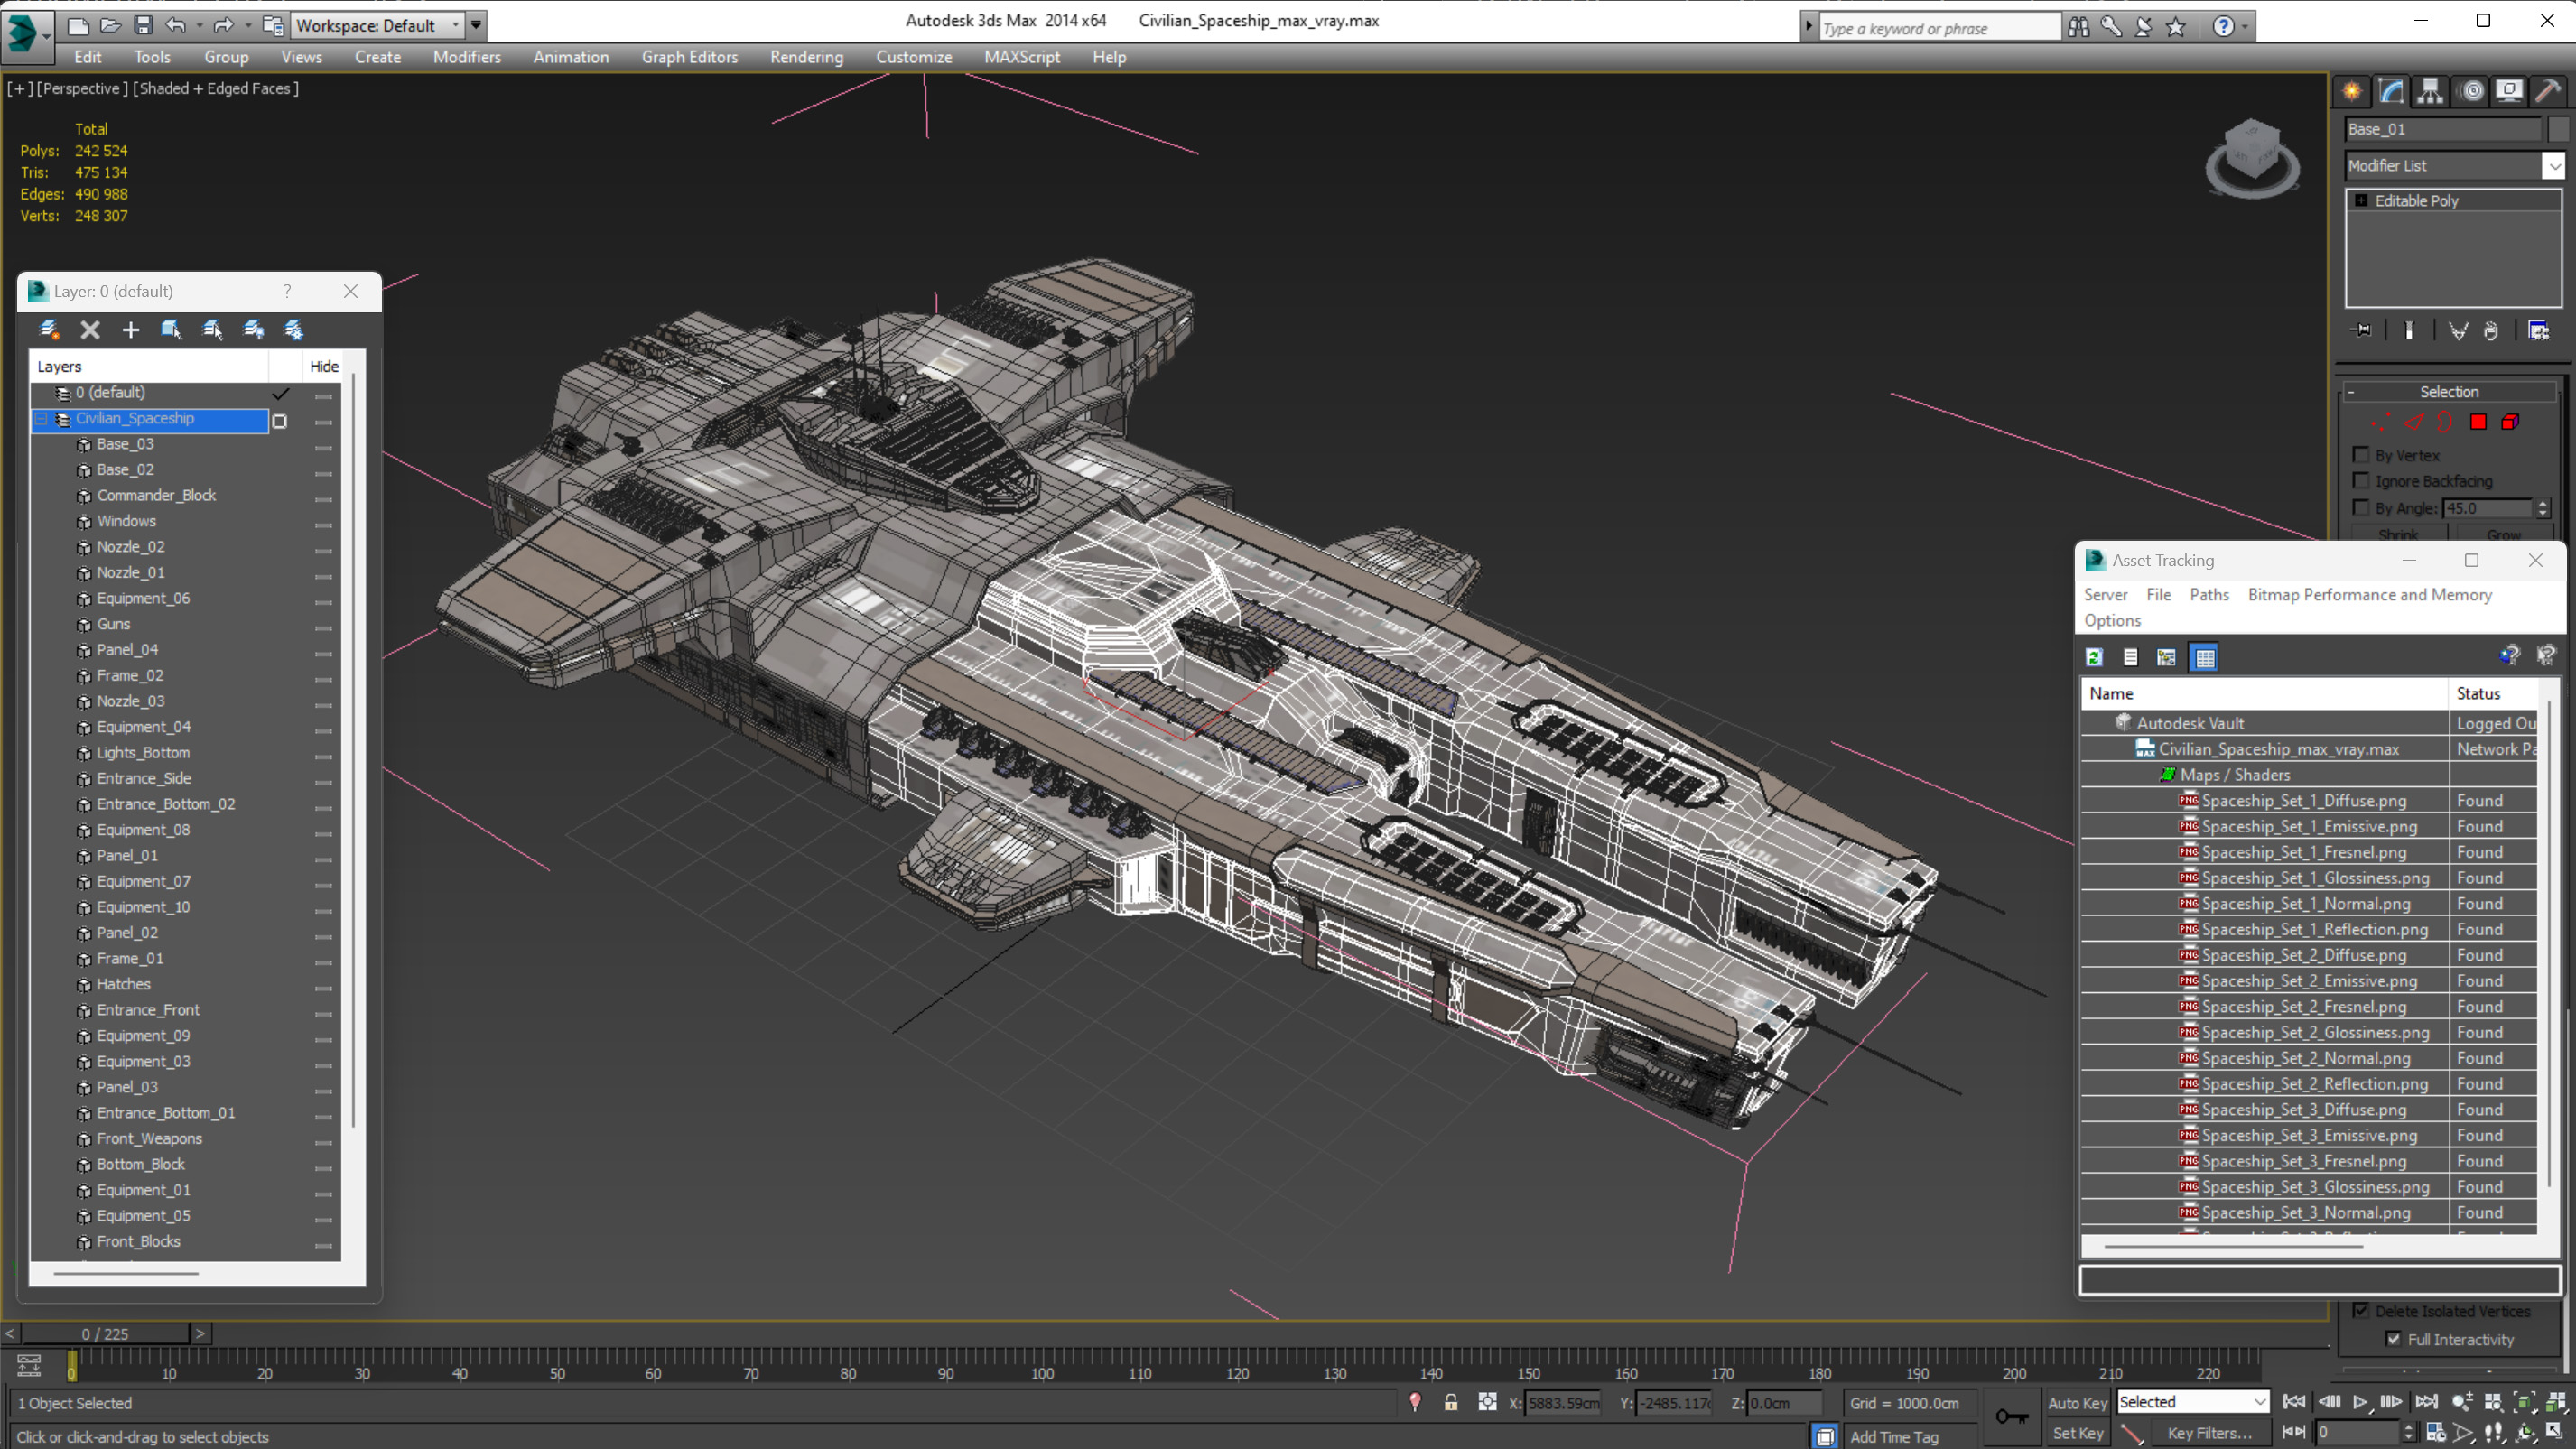Select Vertex sub-object level icon
This screenshot has width=2576, height=1449.
pos(2381,422)
